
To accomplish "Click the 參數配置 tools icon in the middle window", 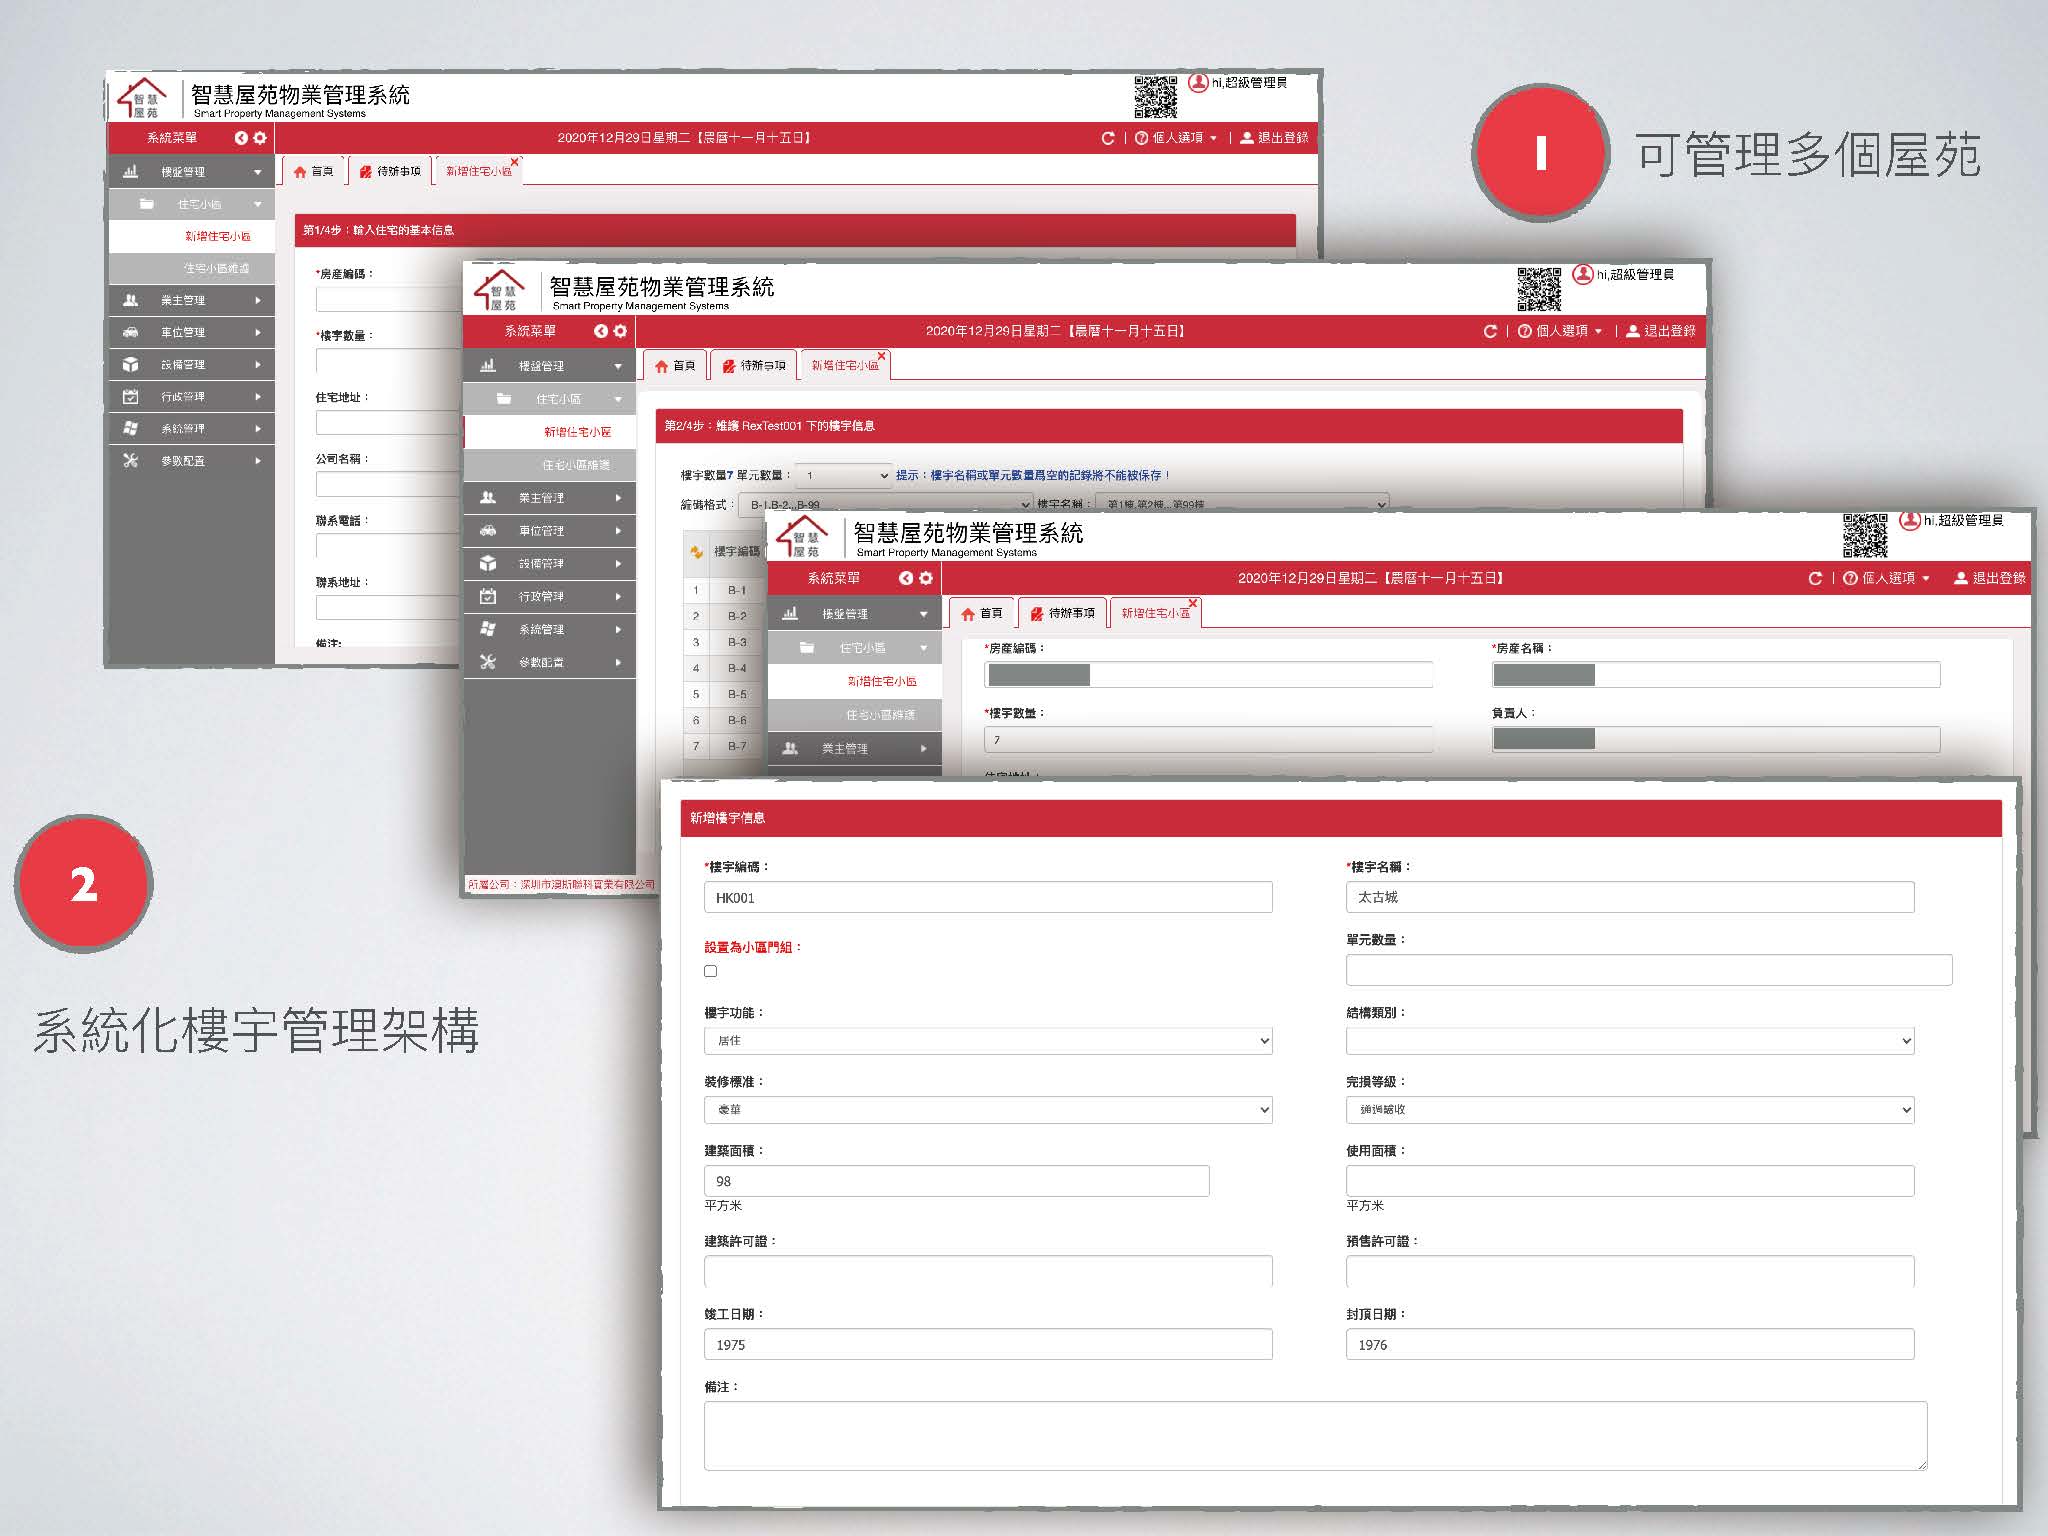I will click(488, 662).
